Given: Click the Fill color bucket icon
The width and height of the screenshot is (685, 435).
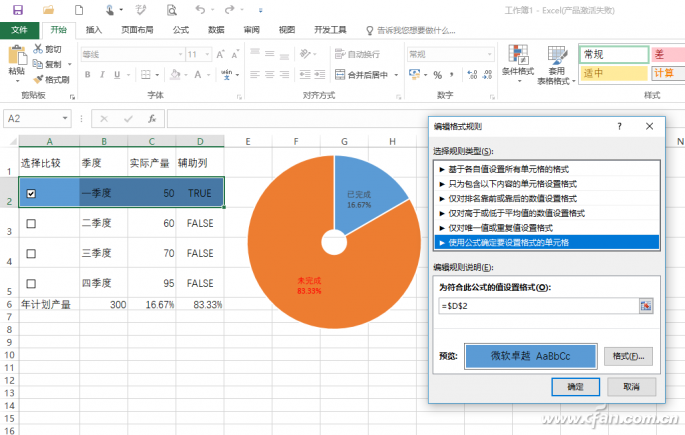Looking at the screenshot, I should pyautogui.click(x=175, y=75).
